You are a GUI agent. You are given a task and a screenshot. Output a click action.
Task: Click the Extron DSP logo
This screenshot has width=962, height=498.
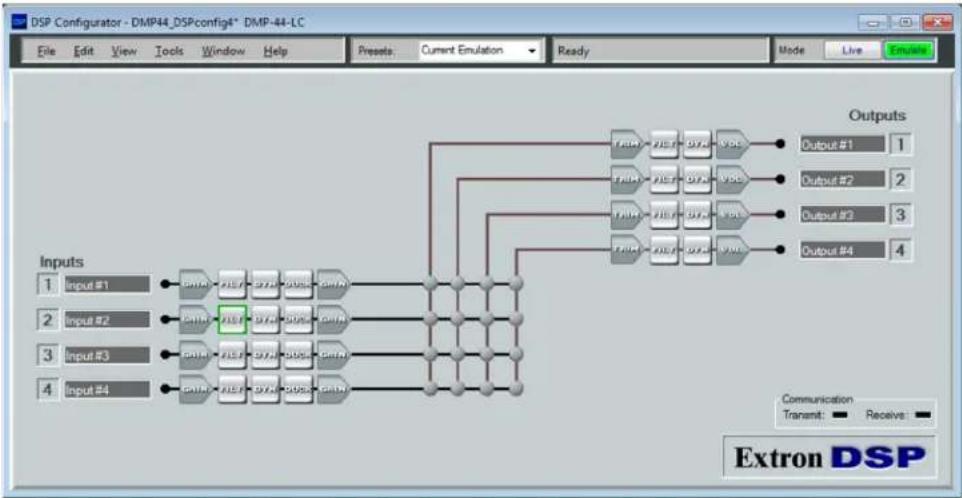tap(829, 458)
